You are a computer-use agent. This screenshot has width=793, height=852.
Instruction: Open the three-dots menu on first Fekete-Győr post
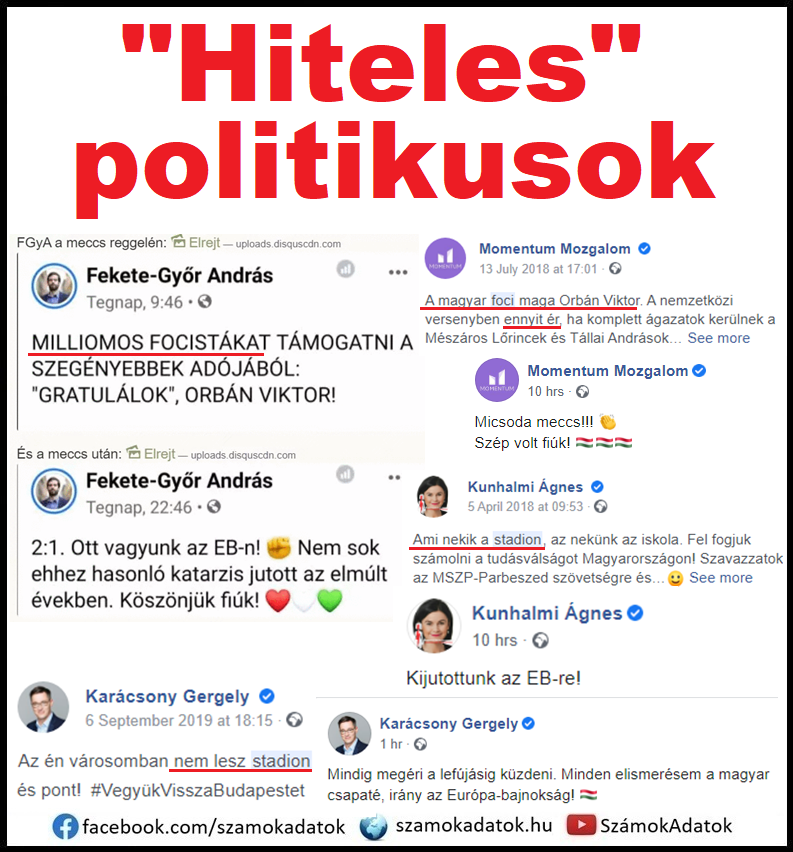pos(398,272)
